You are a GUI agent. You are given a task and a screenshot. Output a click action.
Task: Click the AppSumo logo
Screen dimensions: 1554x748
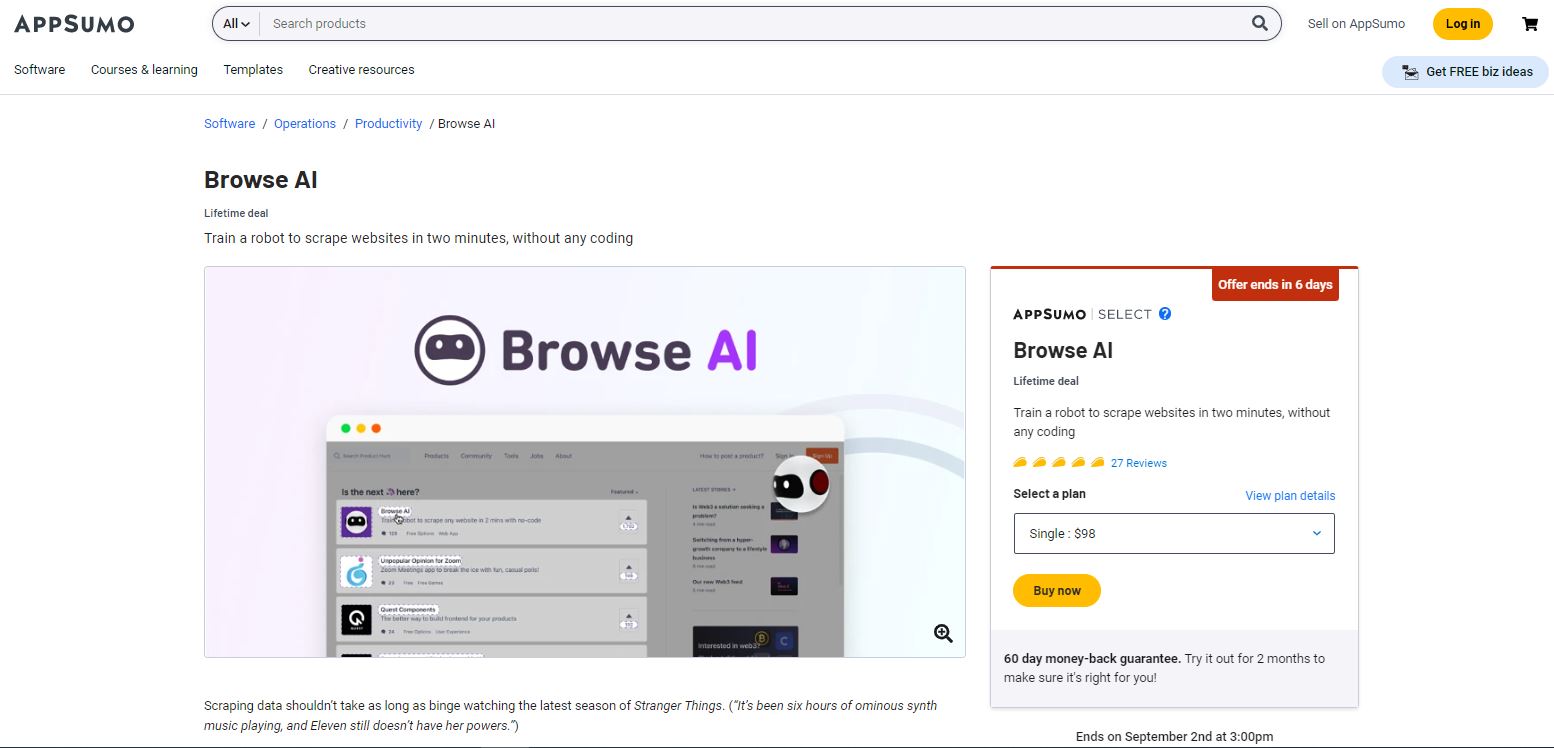pyautogui.click(x=74, y=24)
